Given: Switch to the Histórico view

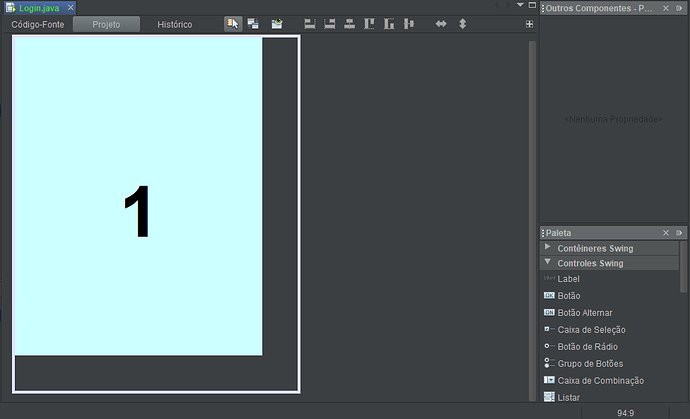Looking at the screenshot, I should (175, 25).
